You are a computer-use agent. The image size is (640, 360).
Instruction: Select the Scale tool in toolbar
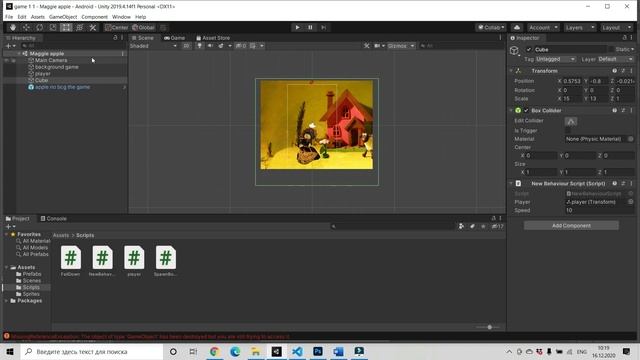[x=53, y=27]
